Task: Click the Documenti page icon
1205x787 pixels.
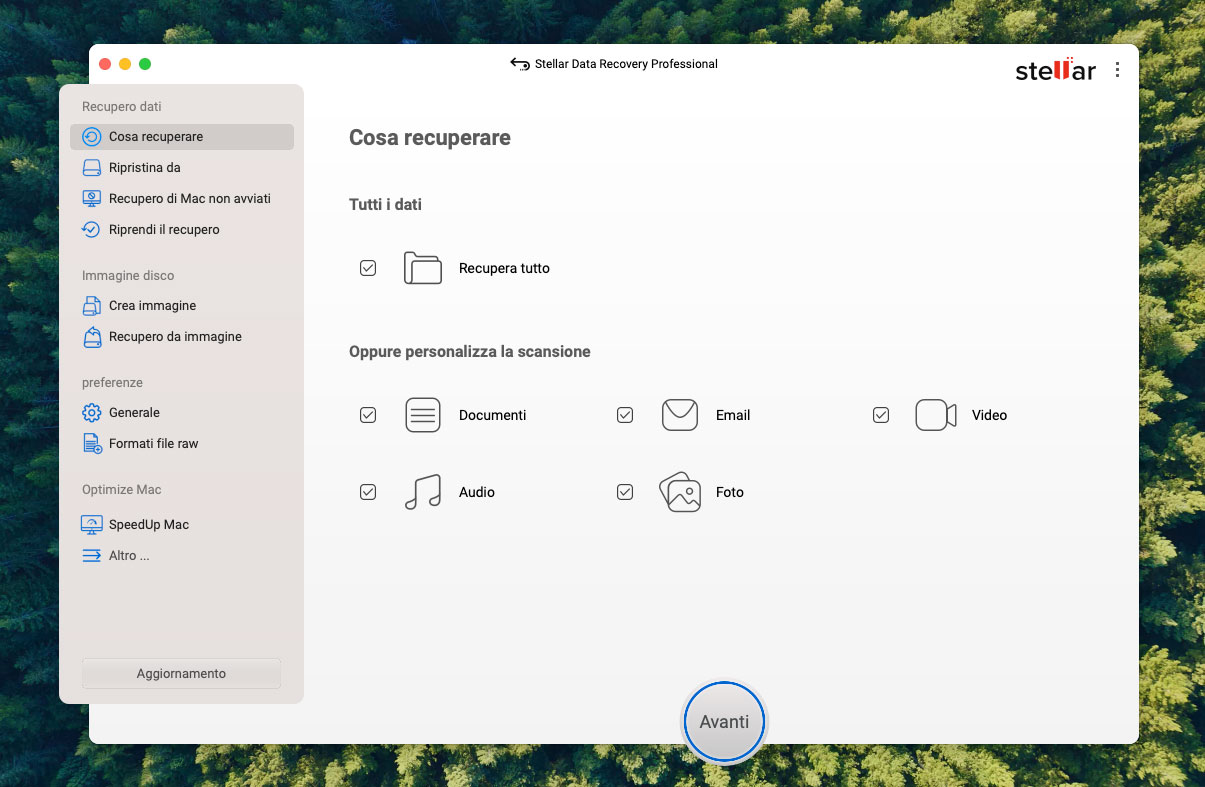Action: click(423, 415)
